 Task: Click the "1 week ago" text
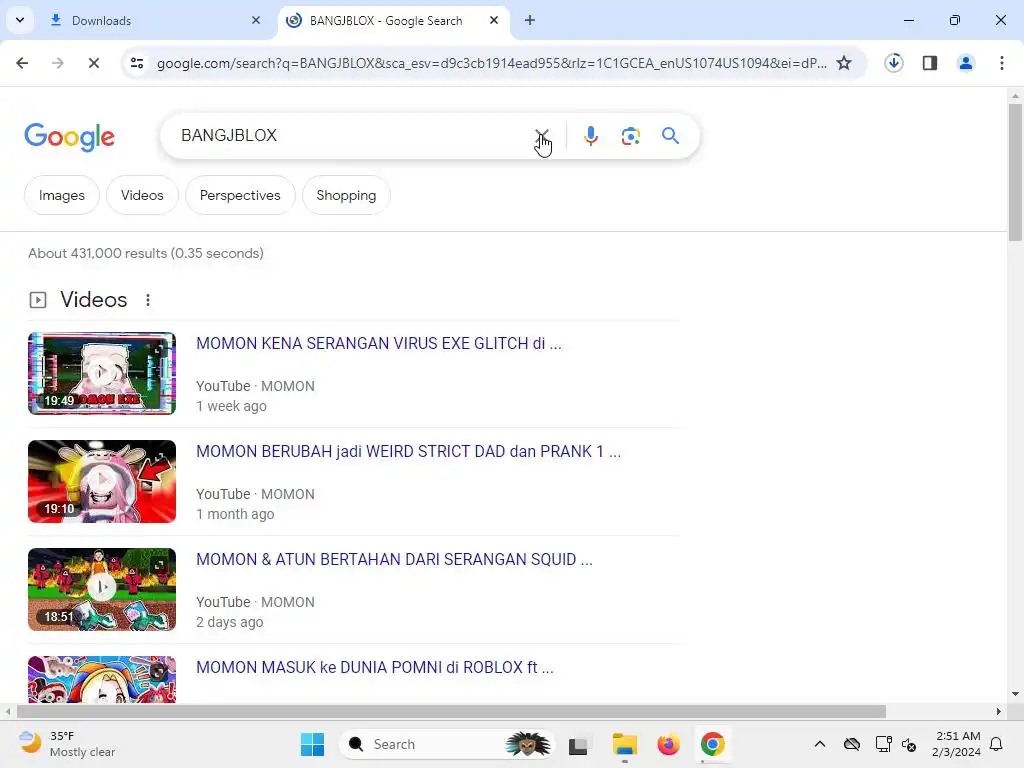231,406
